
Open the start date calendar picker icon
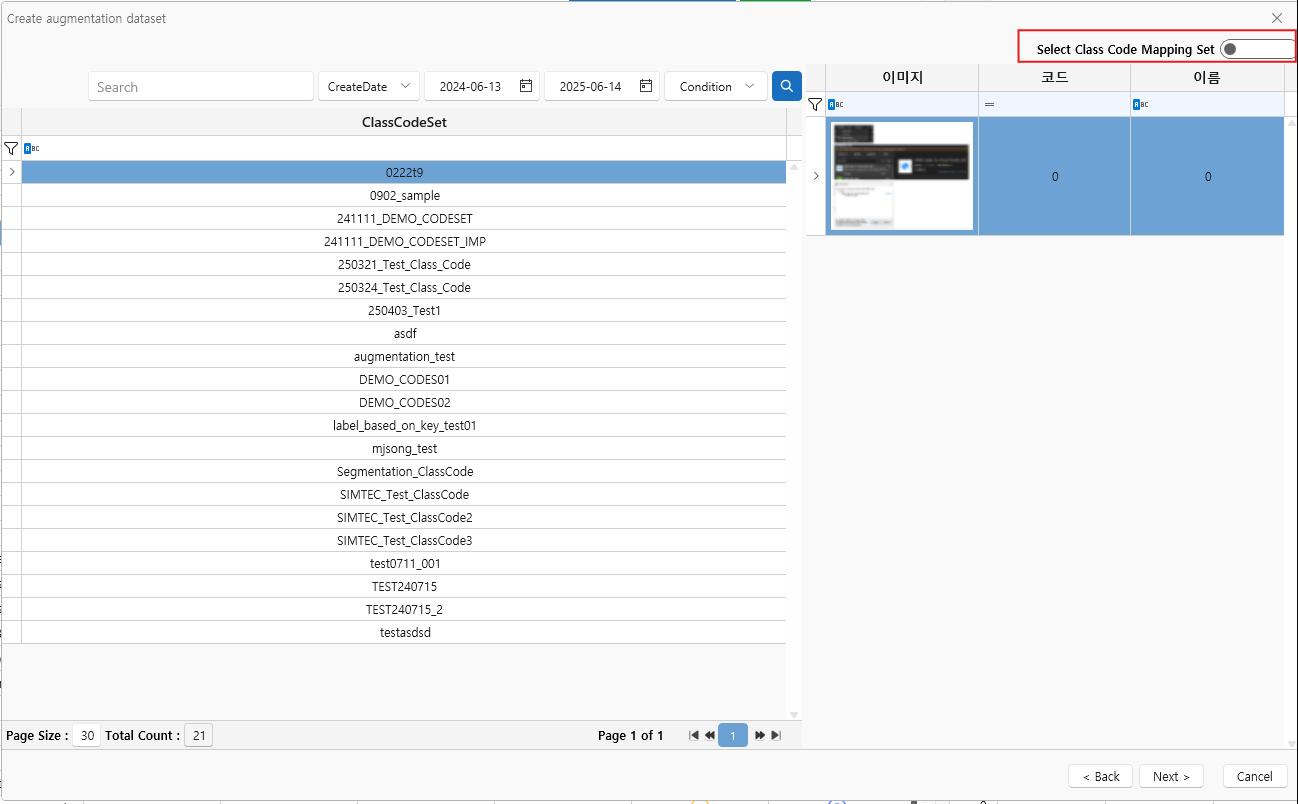click(x=526, y=86)
